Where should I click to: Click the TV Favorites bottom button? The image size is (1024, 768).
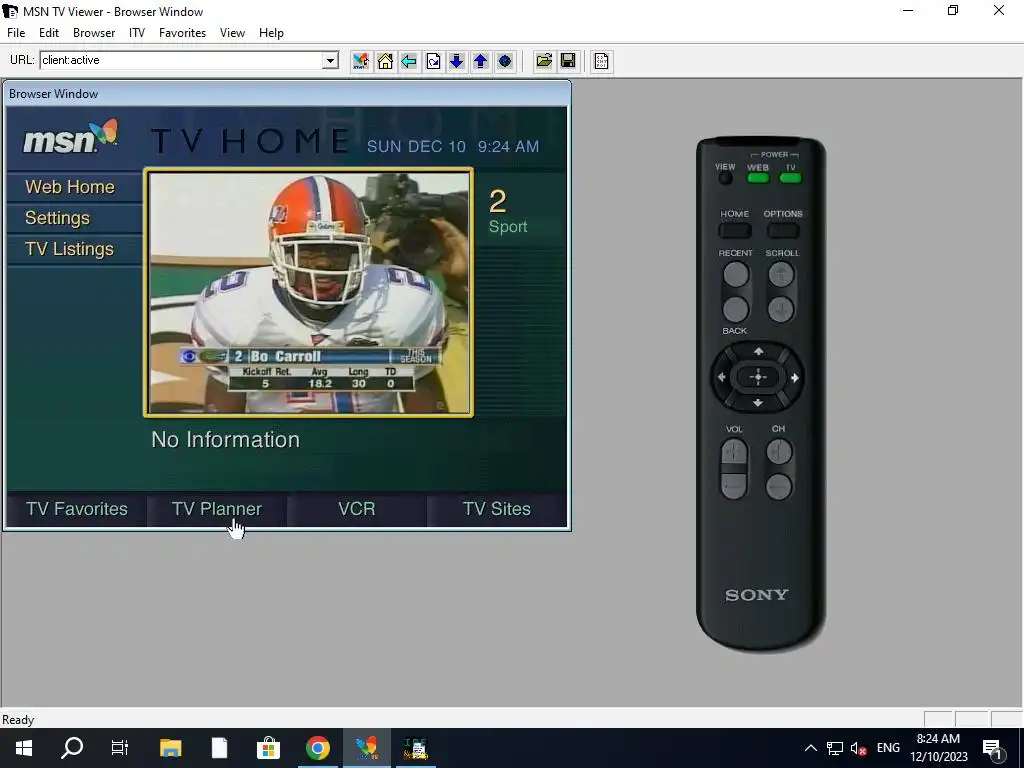tap(77, 509)
